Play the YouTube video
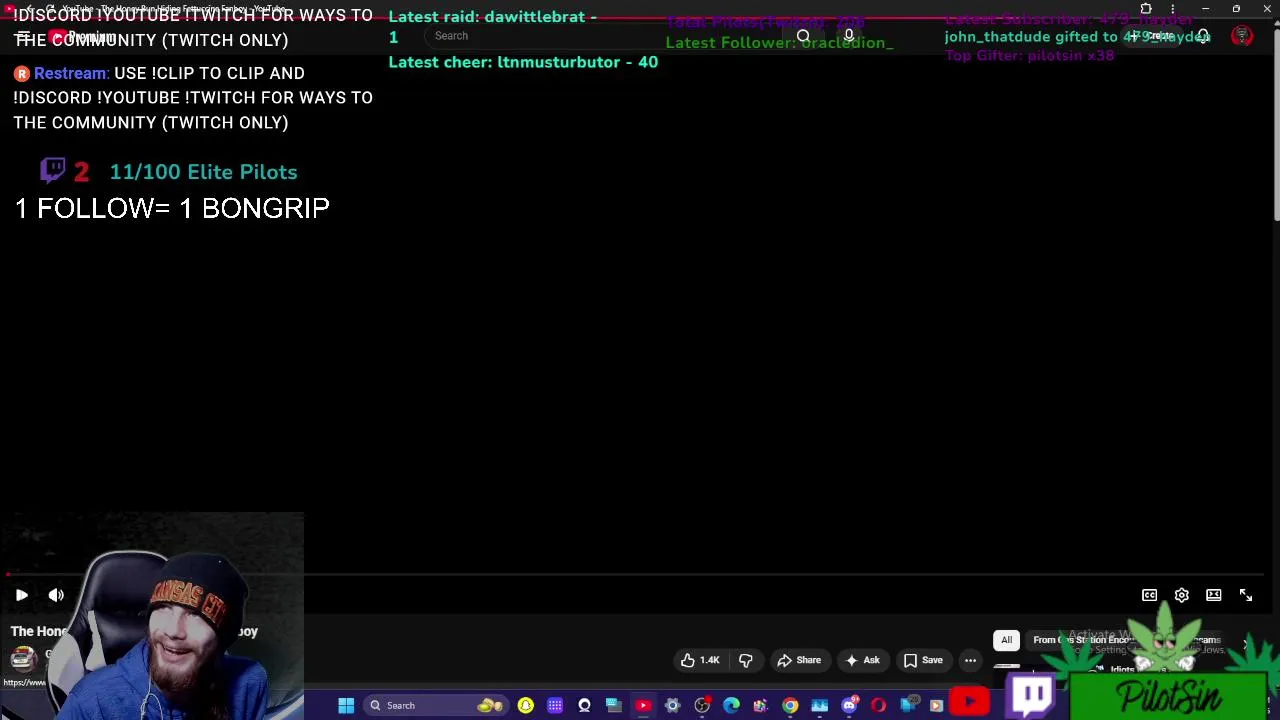 click(x=21, y=595)
